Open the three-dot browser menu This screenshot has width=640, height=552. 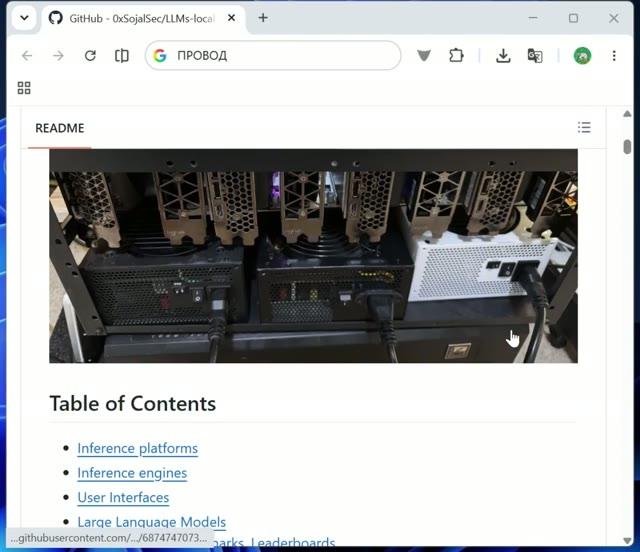coord(614,56)
